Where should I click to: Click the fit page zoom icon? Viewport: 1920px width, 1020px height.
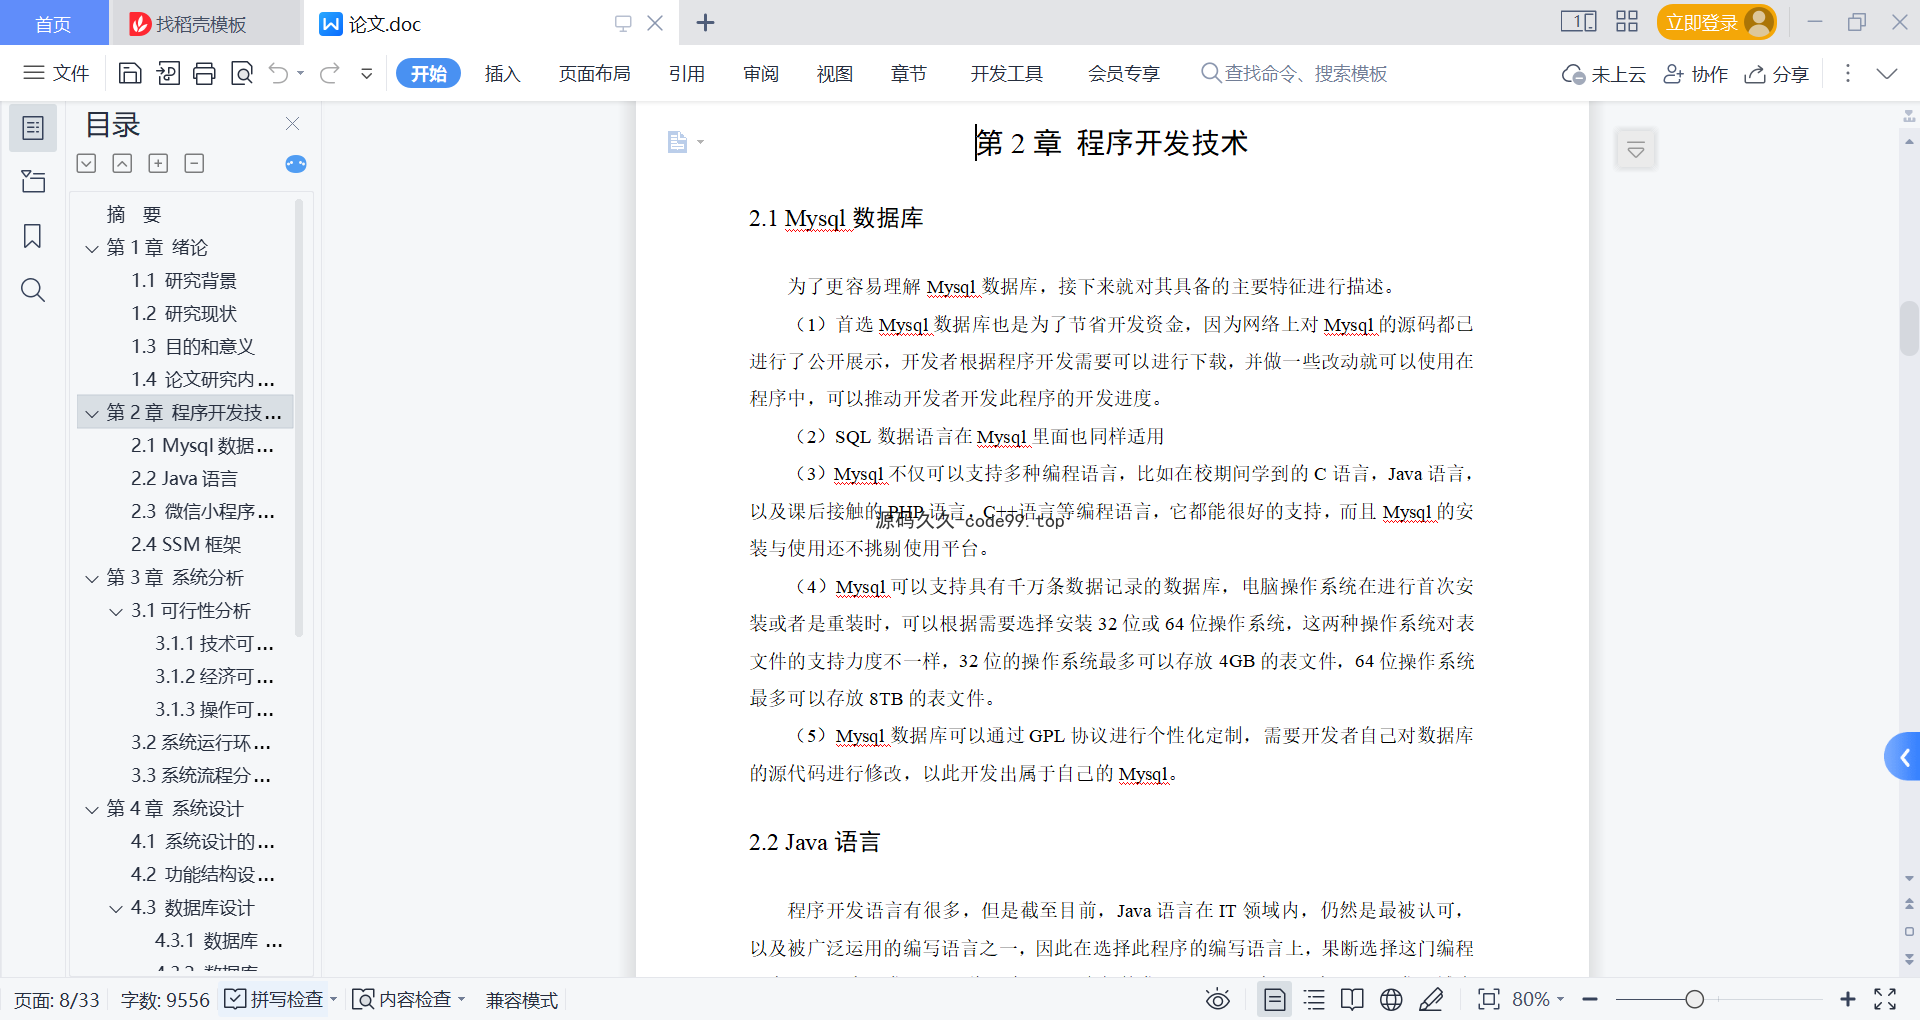tap(1489, 999)
